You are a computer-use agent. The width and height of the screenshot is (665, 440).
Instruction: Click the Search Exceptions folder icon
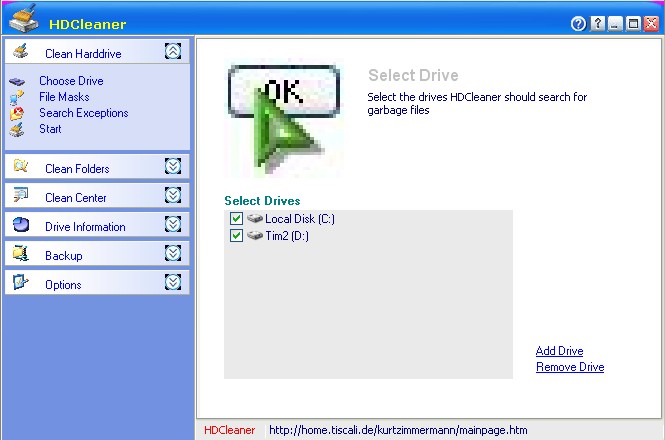tap(17, 113)
